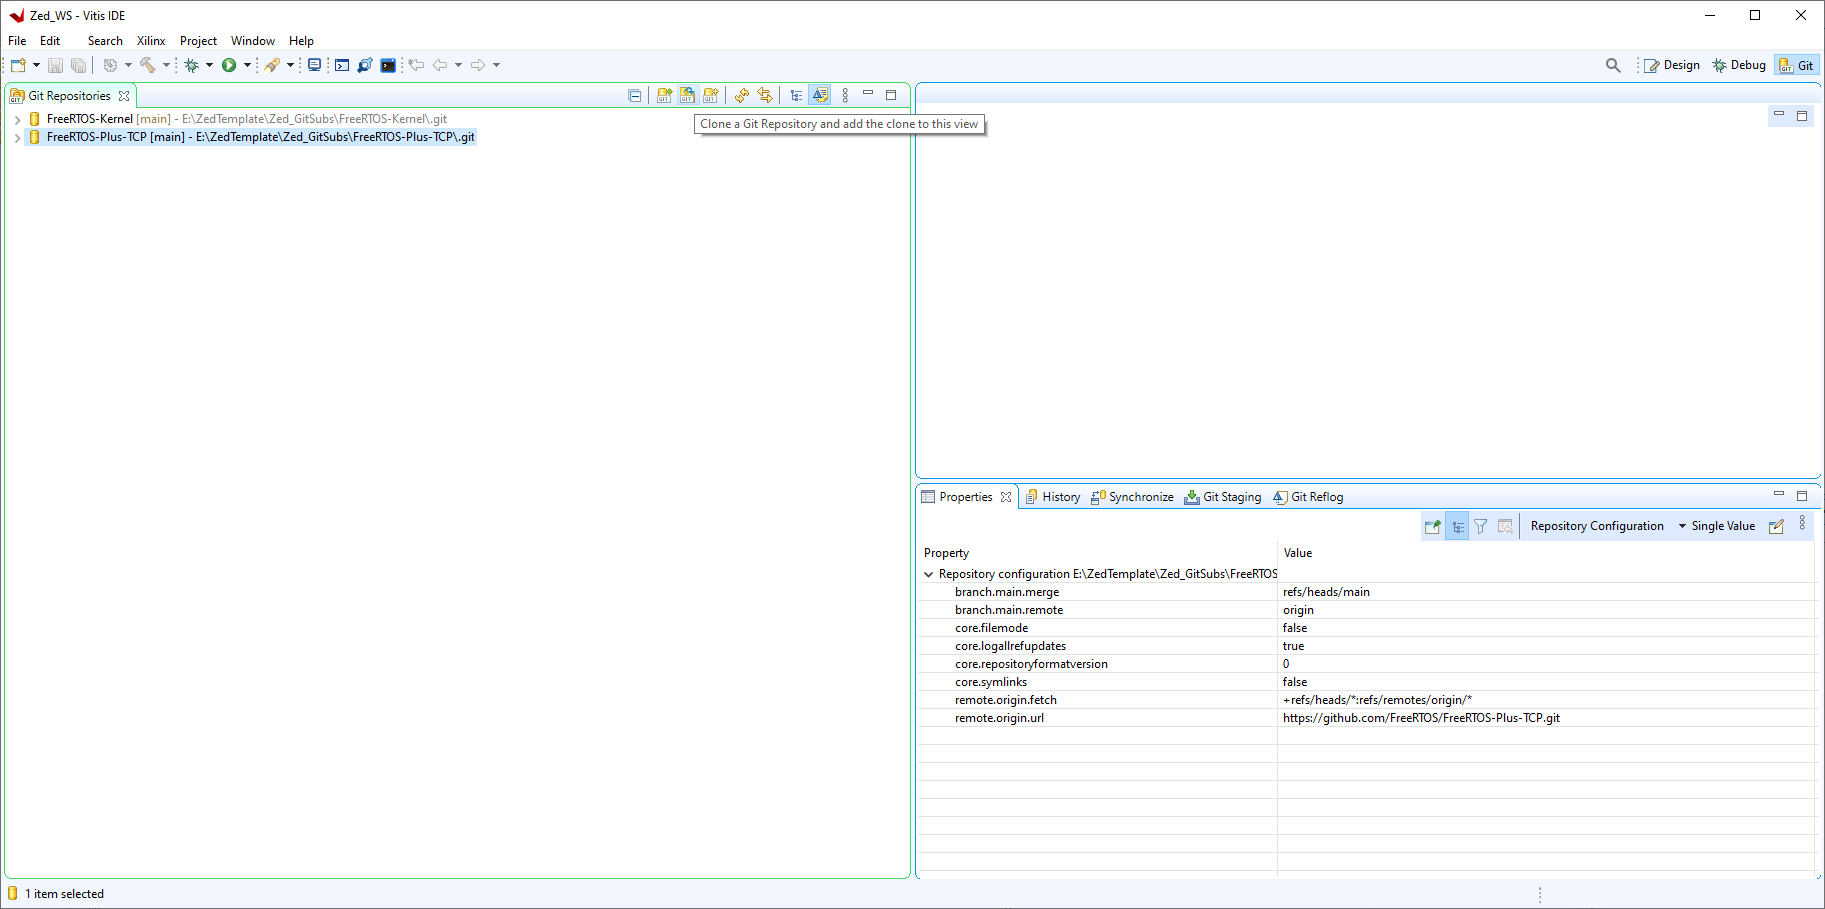Click the Save disk icon
The image size is (1825, 909).
[x=55, y=65]
